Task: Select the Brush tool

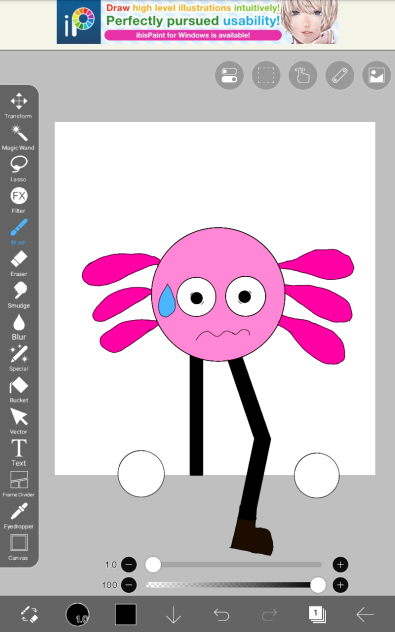Action: click(19, 232)
